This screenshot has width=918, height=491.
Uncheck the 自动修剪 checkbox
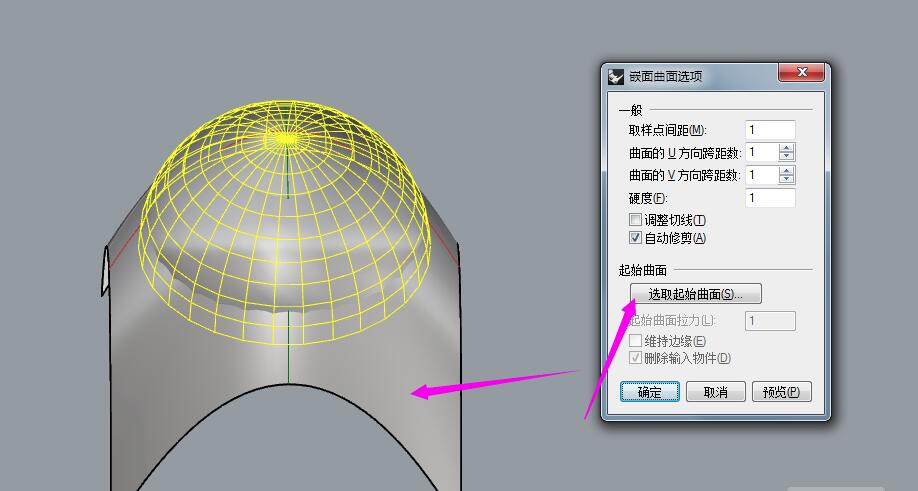[635, 238]
